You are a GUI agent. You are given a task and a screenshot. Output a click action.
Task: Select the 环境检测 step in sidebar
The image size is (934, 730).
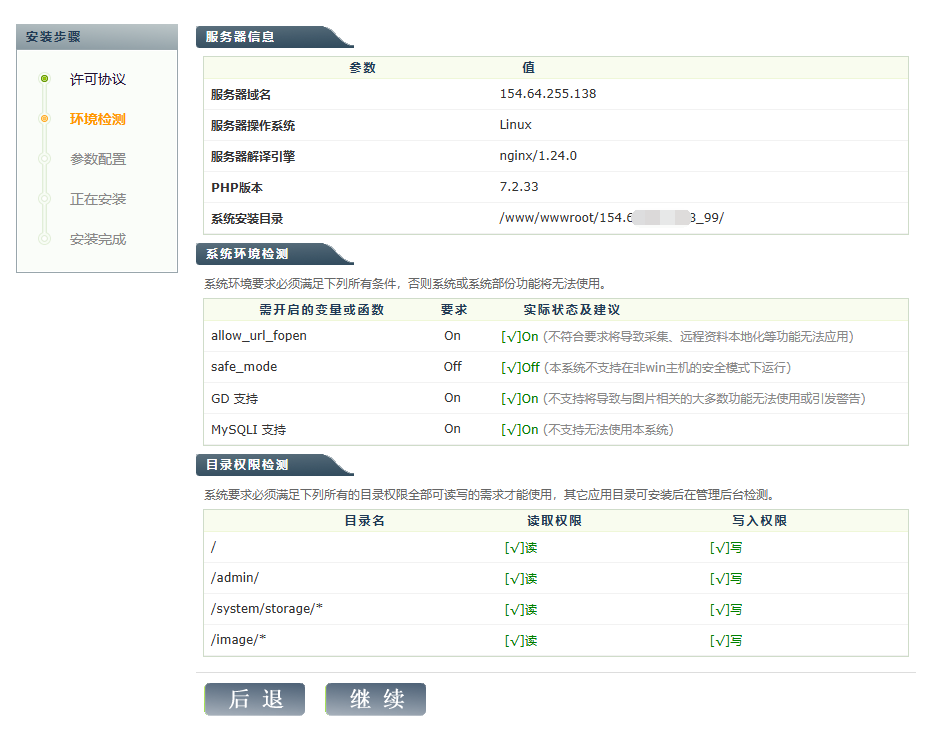[98, 119]
